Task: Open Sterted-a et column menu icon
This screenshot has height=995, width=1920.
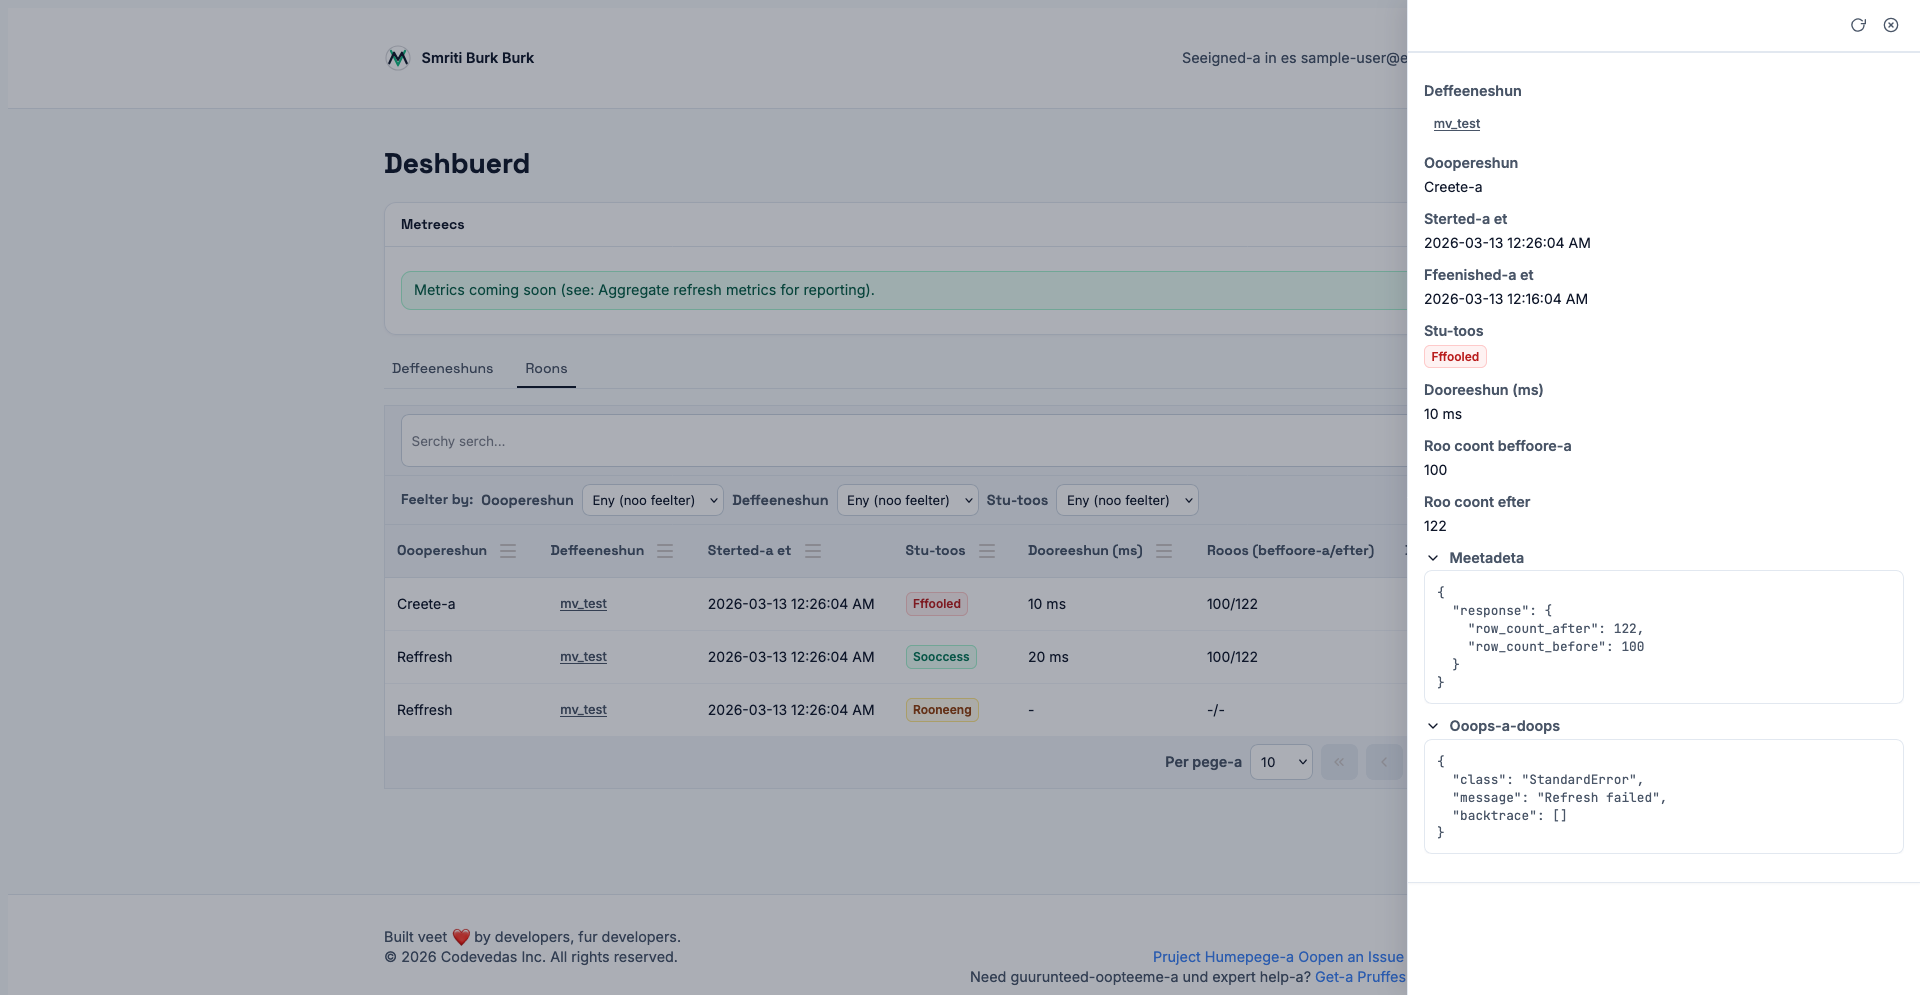Action: 813,551
